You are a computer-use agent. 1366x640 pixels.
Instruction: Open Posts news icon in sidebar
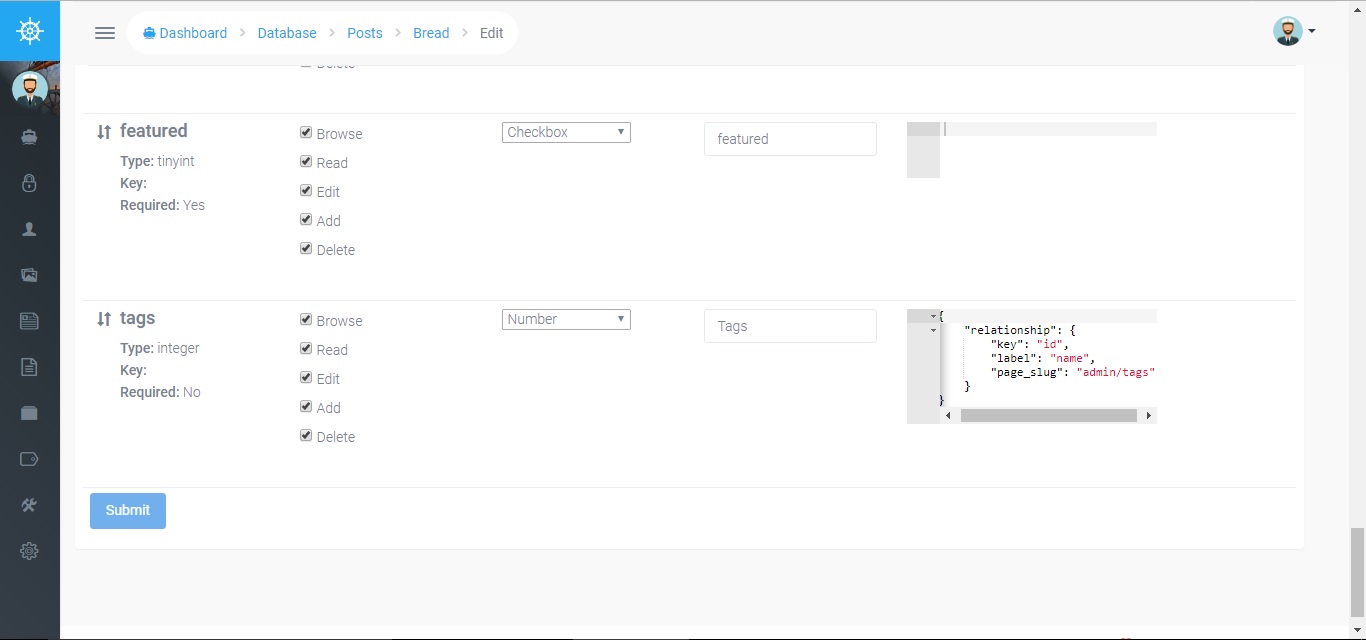29,321
